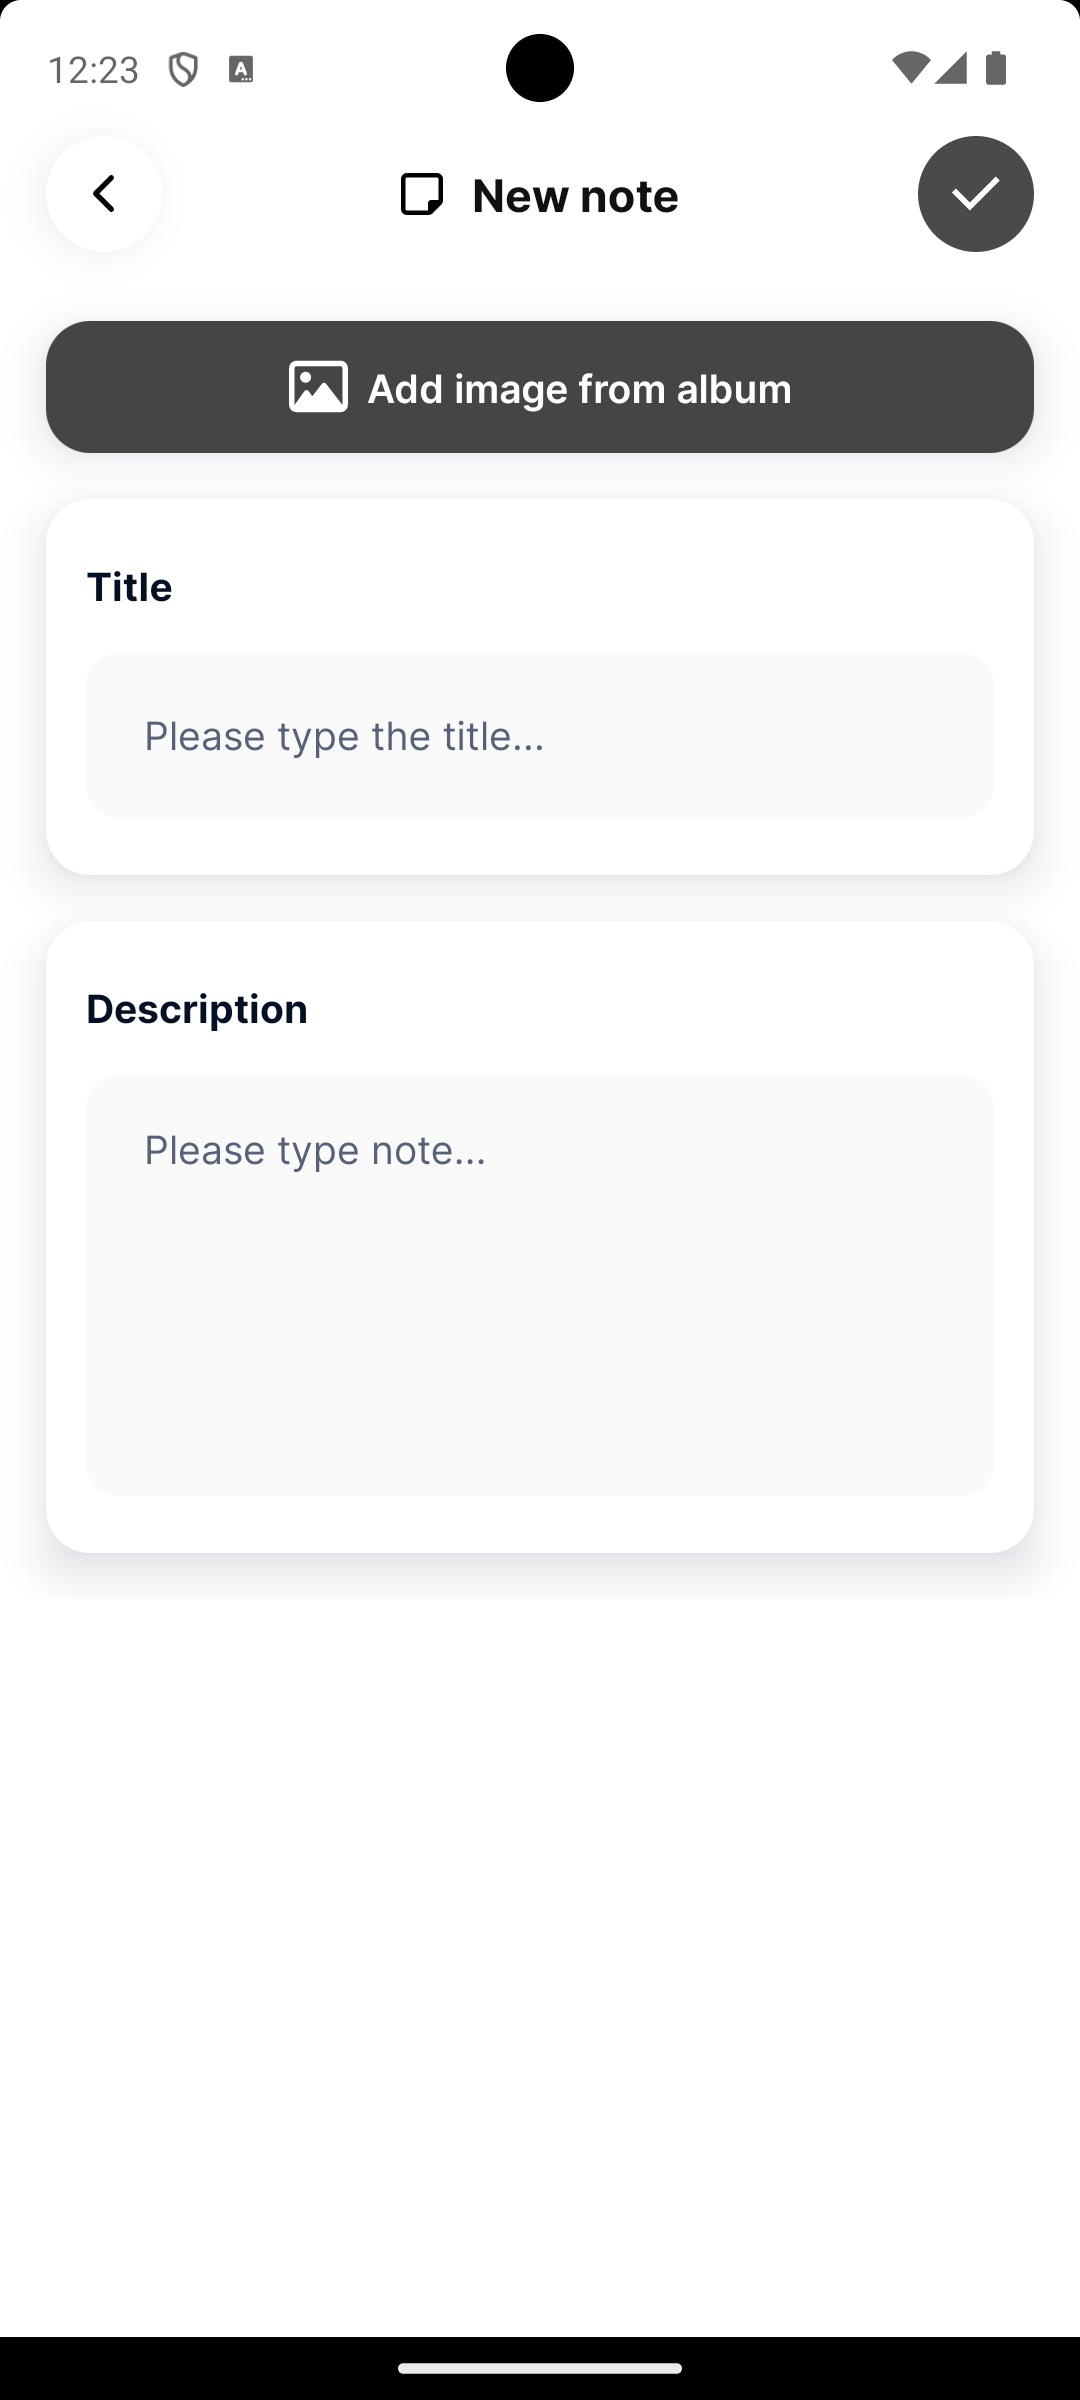Click the empty lower part of the note text area

click(x=540, y=1400)
